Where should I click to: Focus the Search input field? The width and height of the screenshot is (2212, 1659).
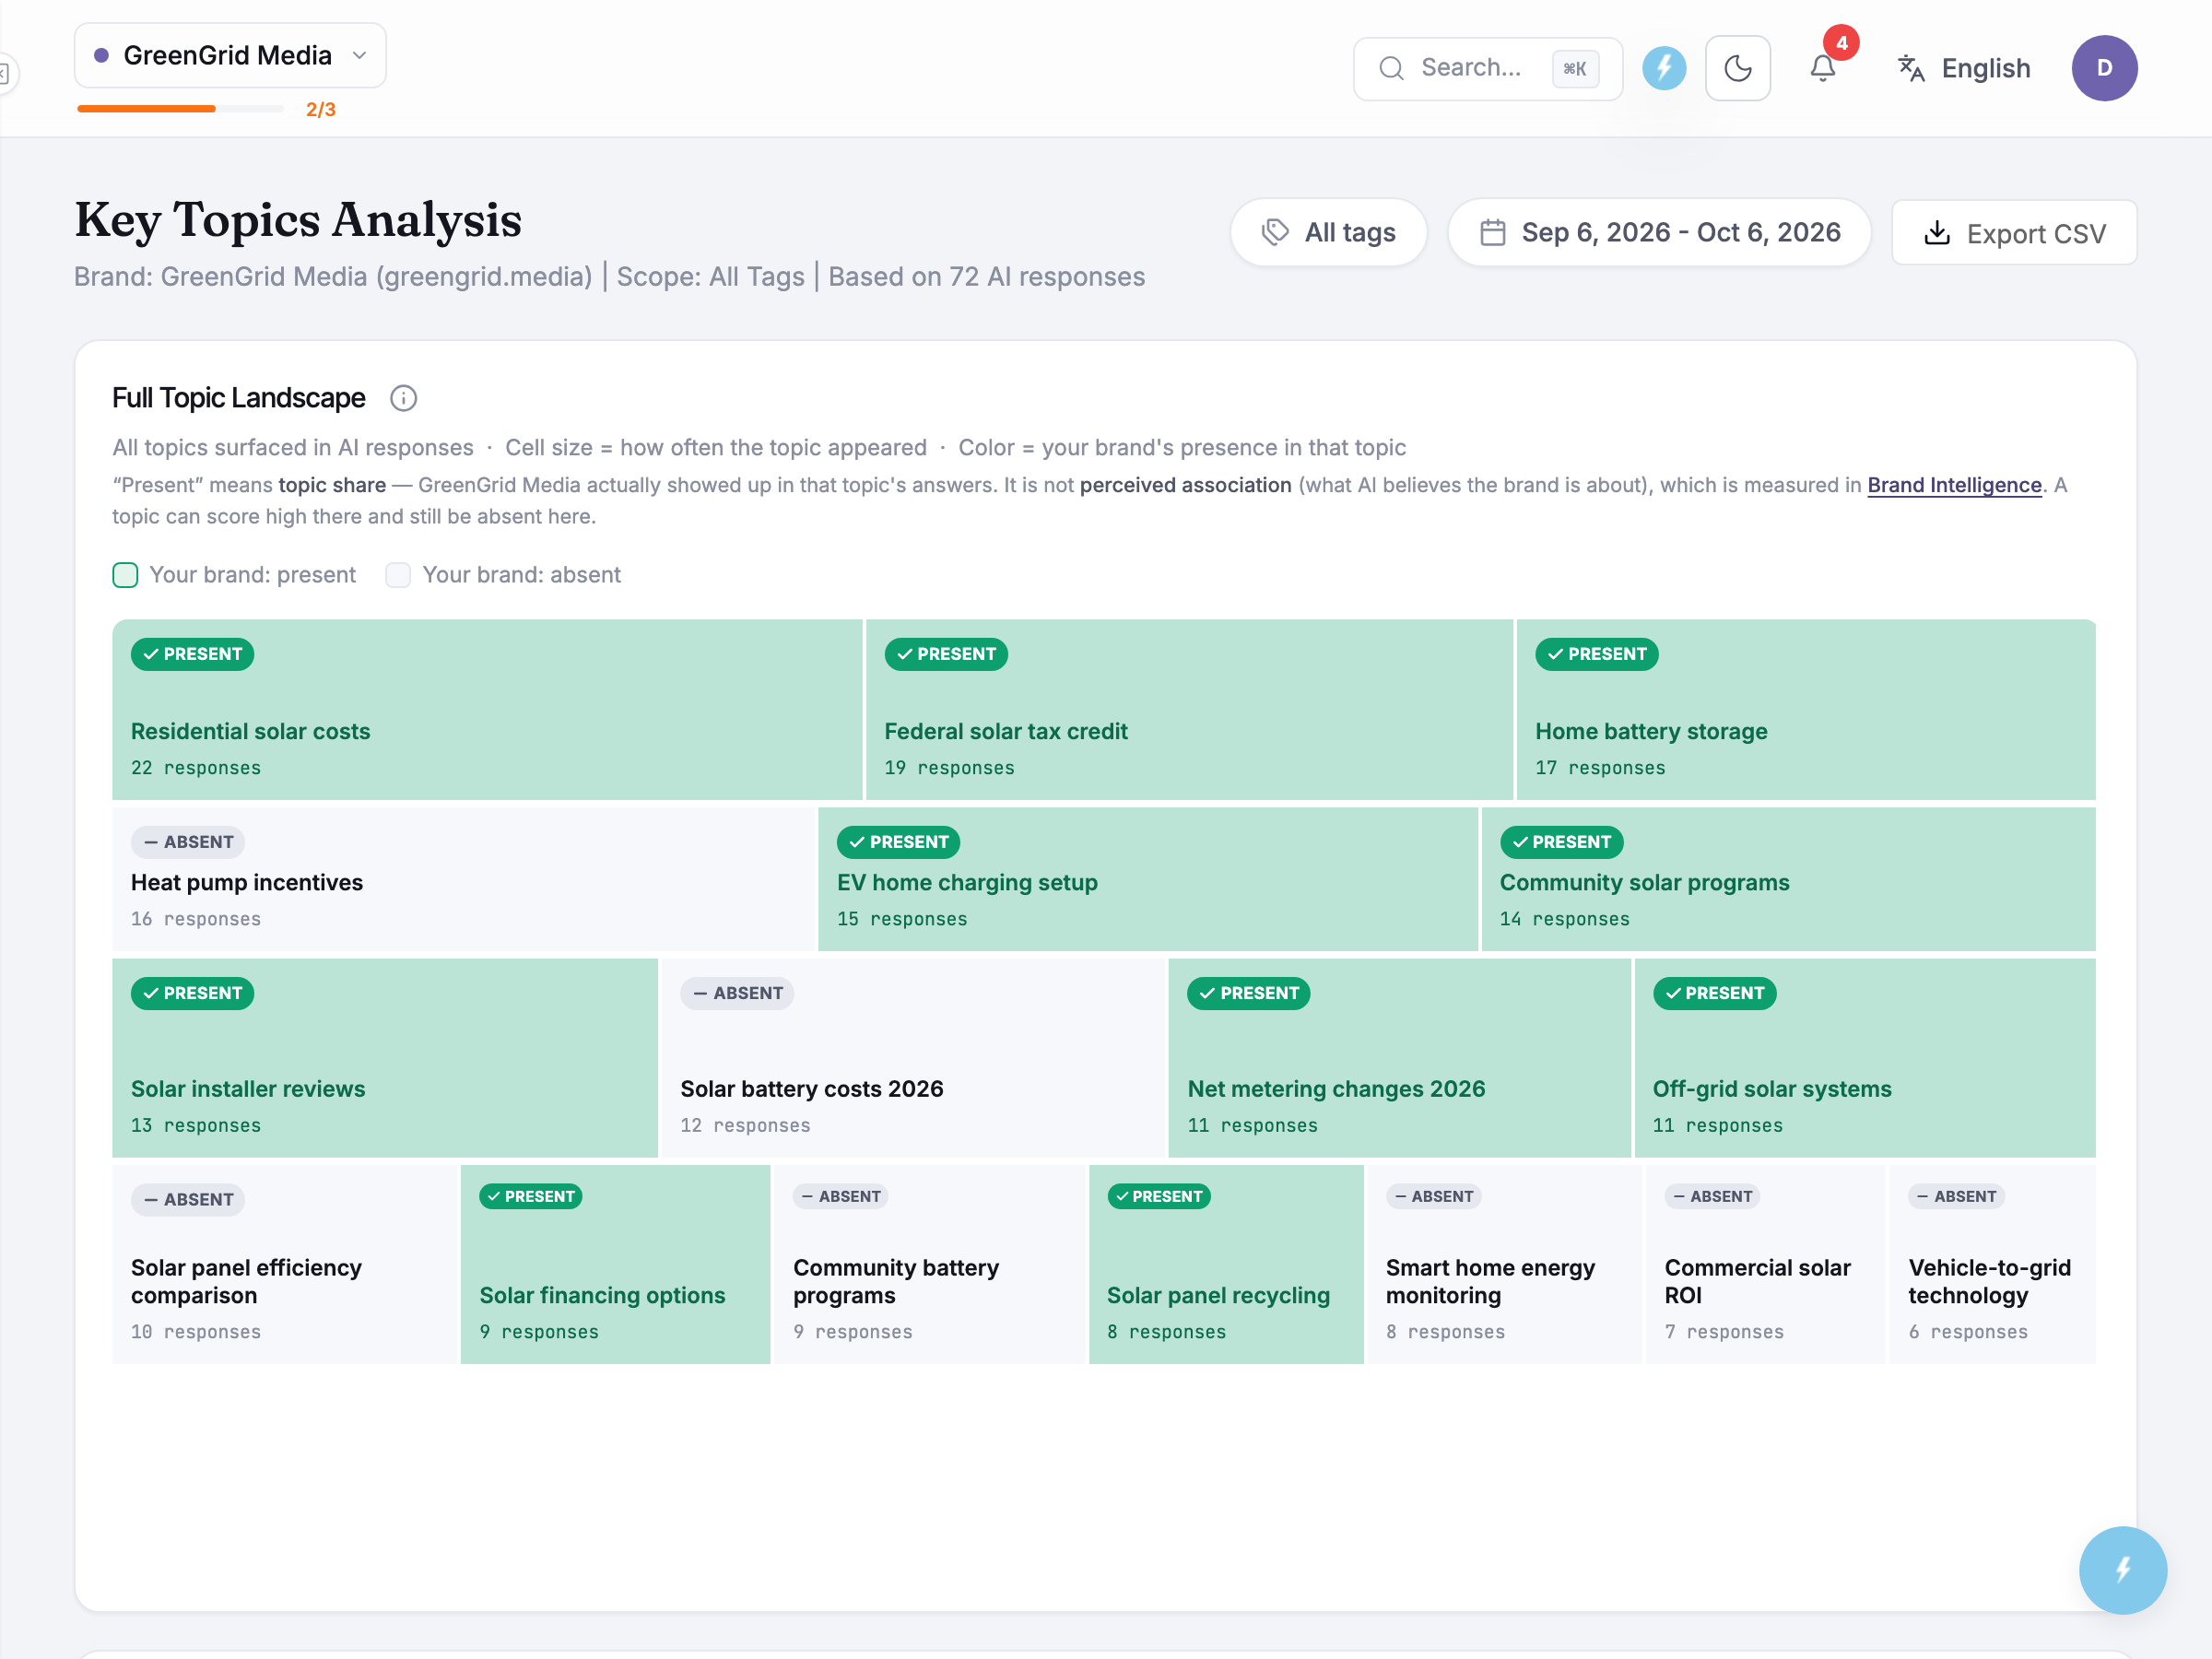point(1487,68)
